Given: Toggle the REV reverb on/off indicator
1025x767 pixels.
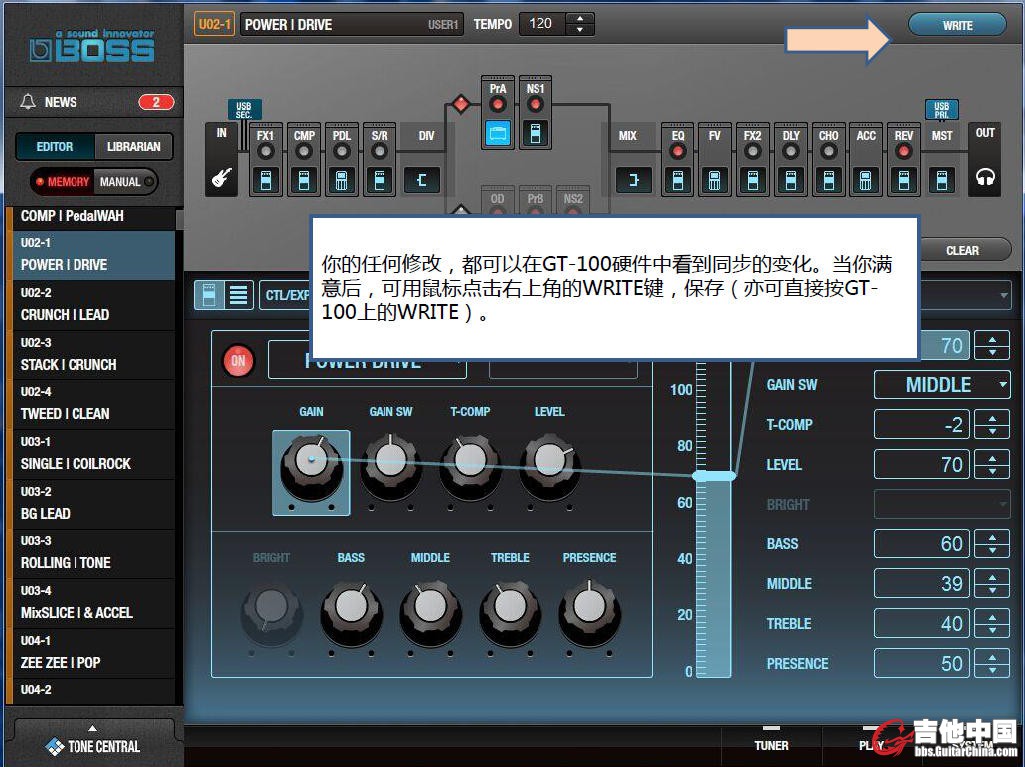Looking at the screenshot, I should (x=903, y=152).
